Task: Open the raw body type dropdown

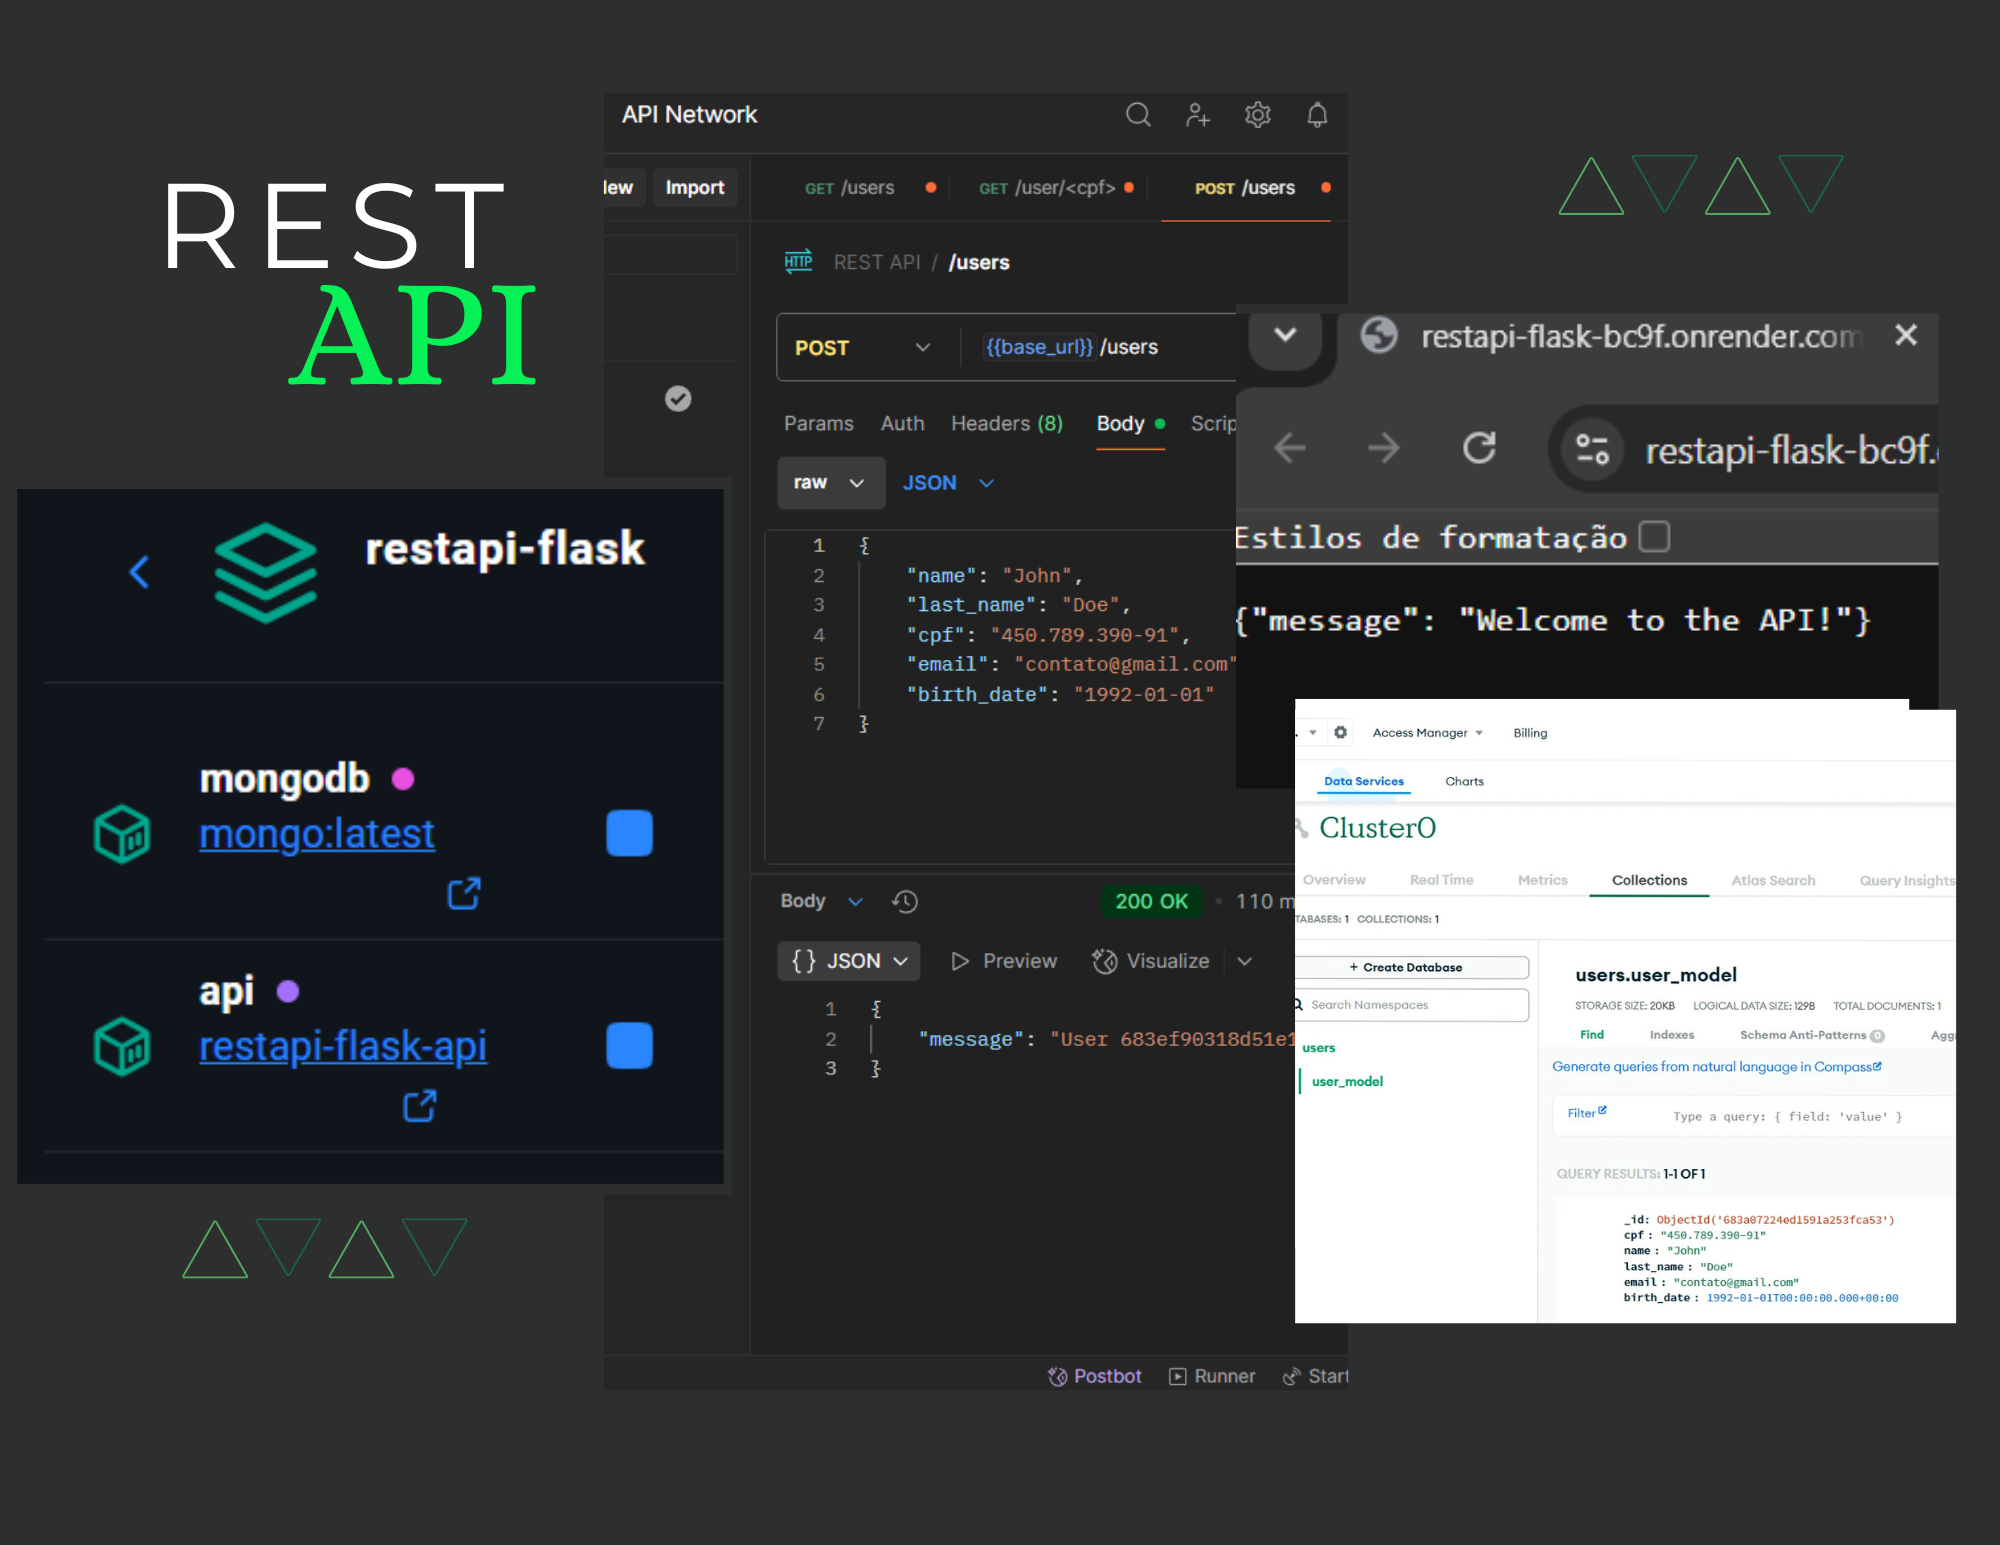Action: click(x=831, y=483)
